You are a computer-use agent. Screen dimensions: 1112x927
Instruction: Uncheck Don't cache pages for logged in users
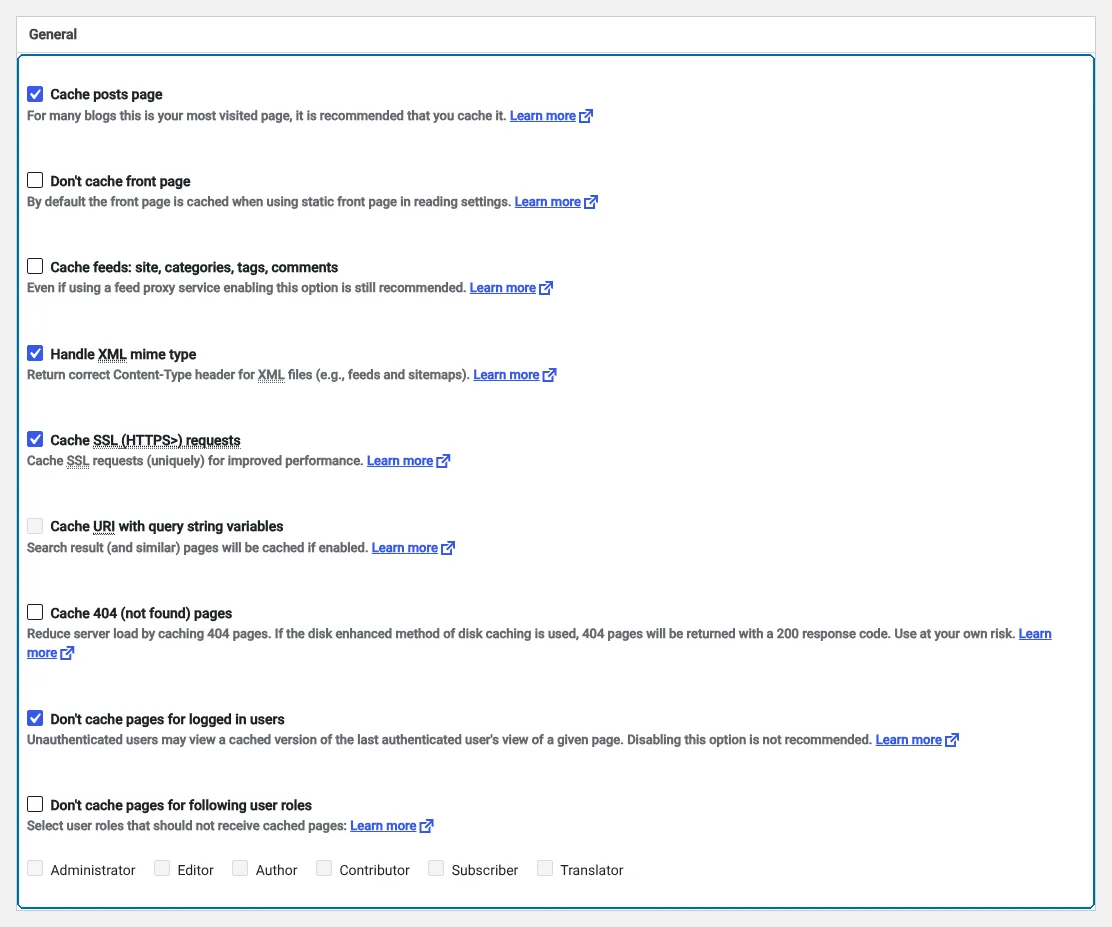click(x=35, y=718)
